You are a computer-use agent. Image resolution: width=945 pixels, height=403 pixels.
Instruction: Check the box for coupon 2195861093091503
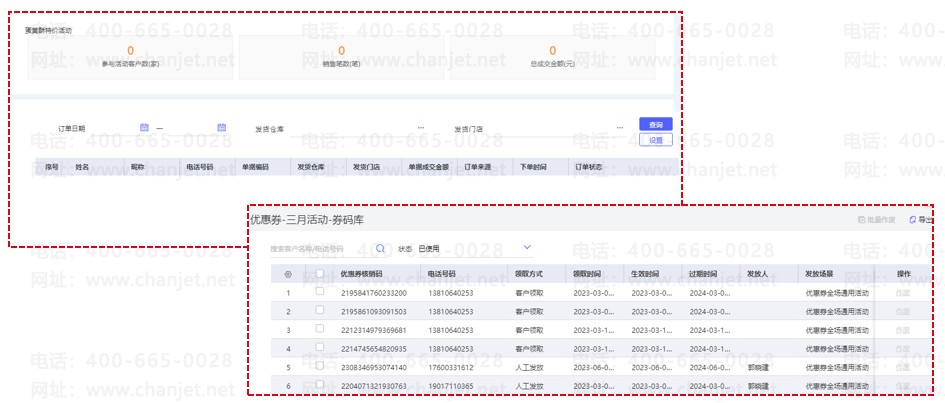click(x=320, y=310)
